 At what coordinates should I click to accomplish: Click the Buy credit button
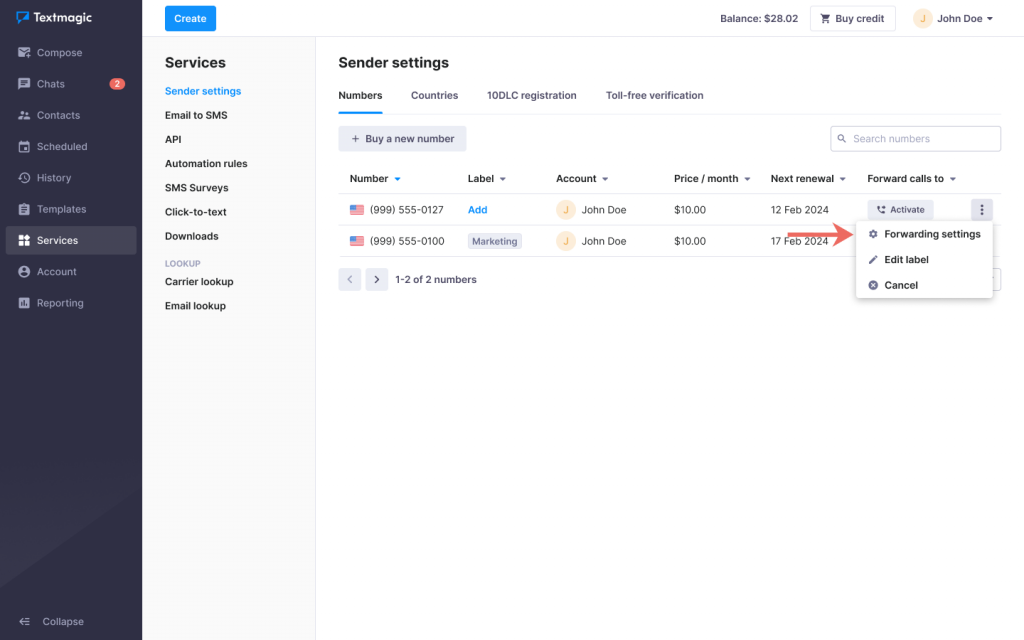point(852,18)
